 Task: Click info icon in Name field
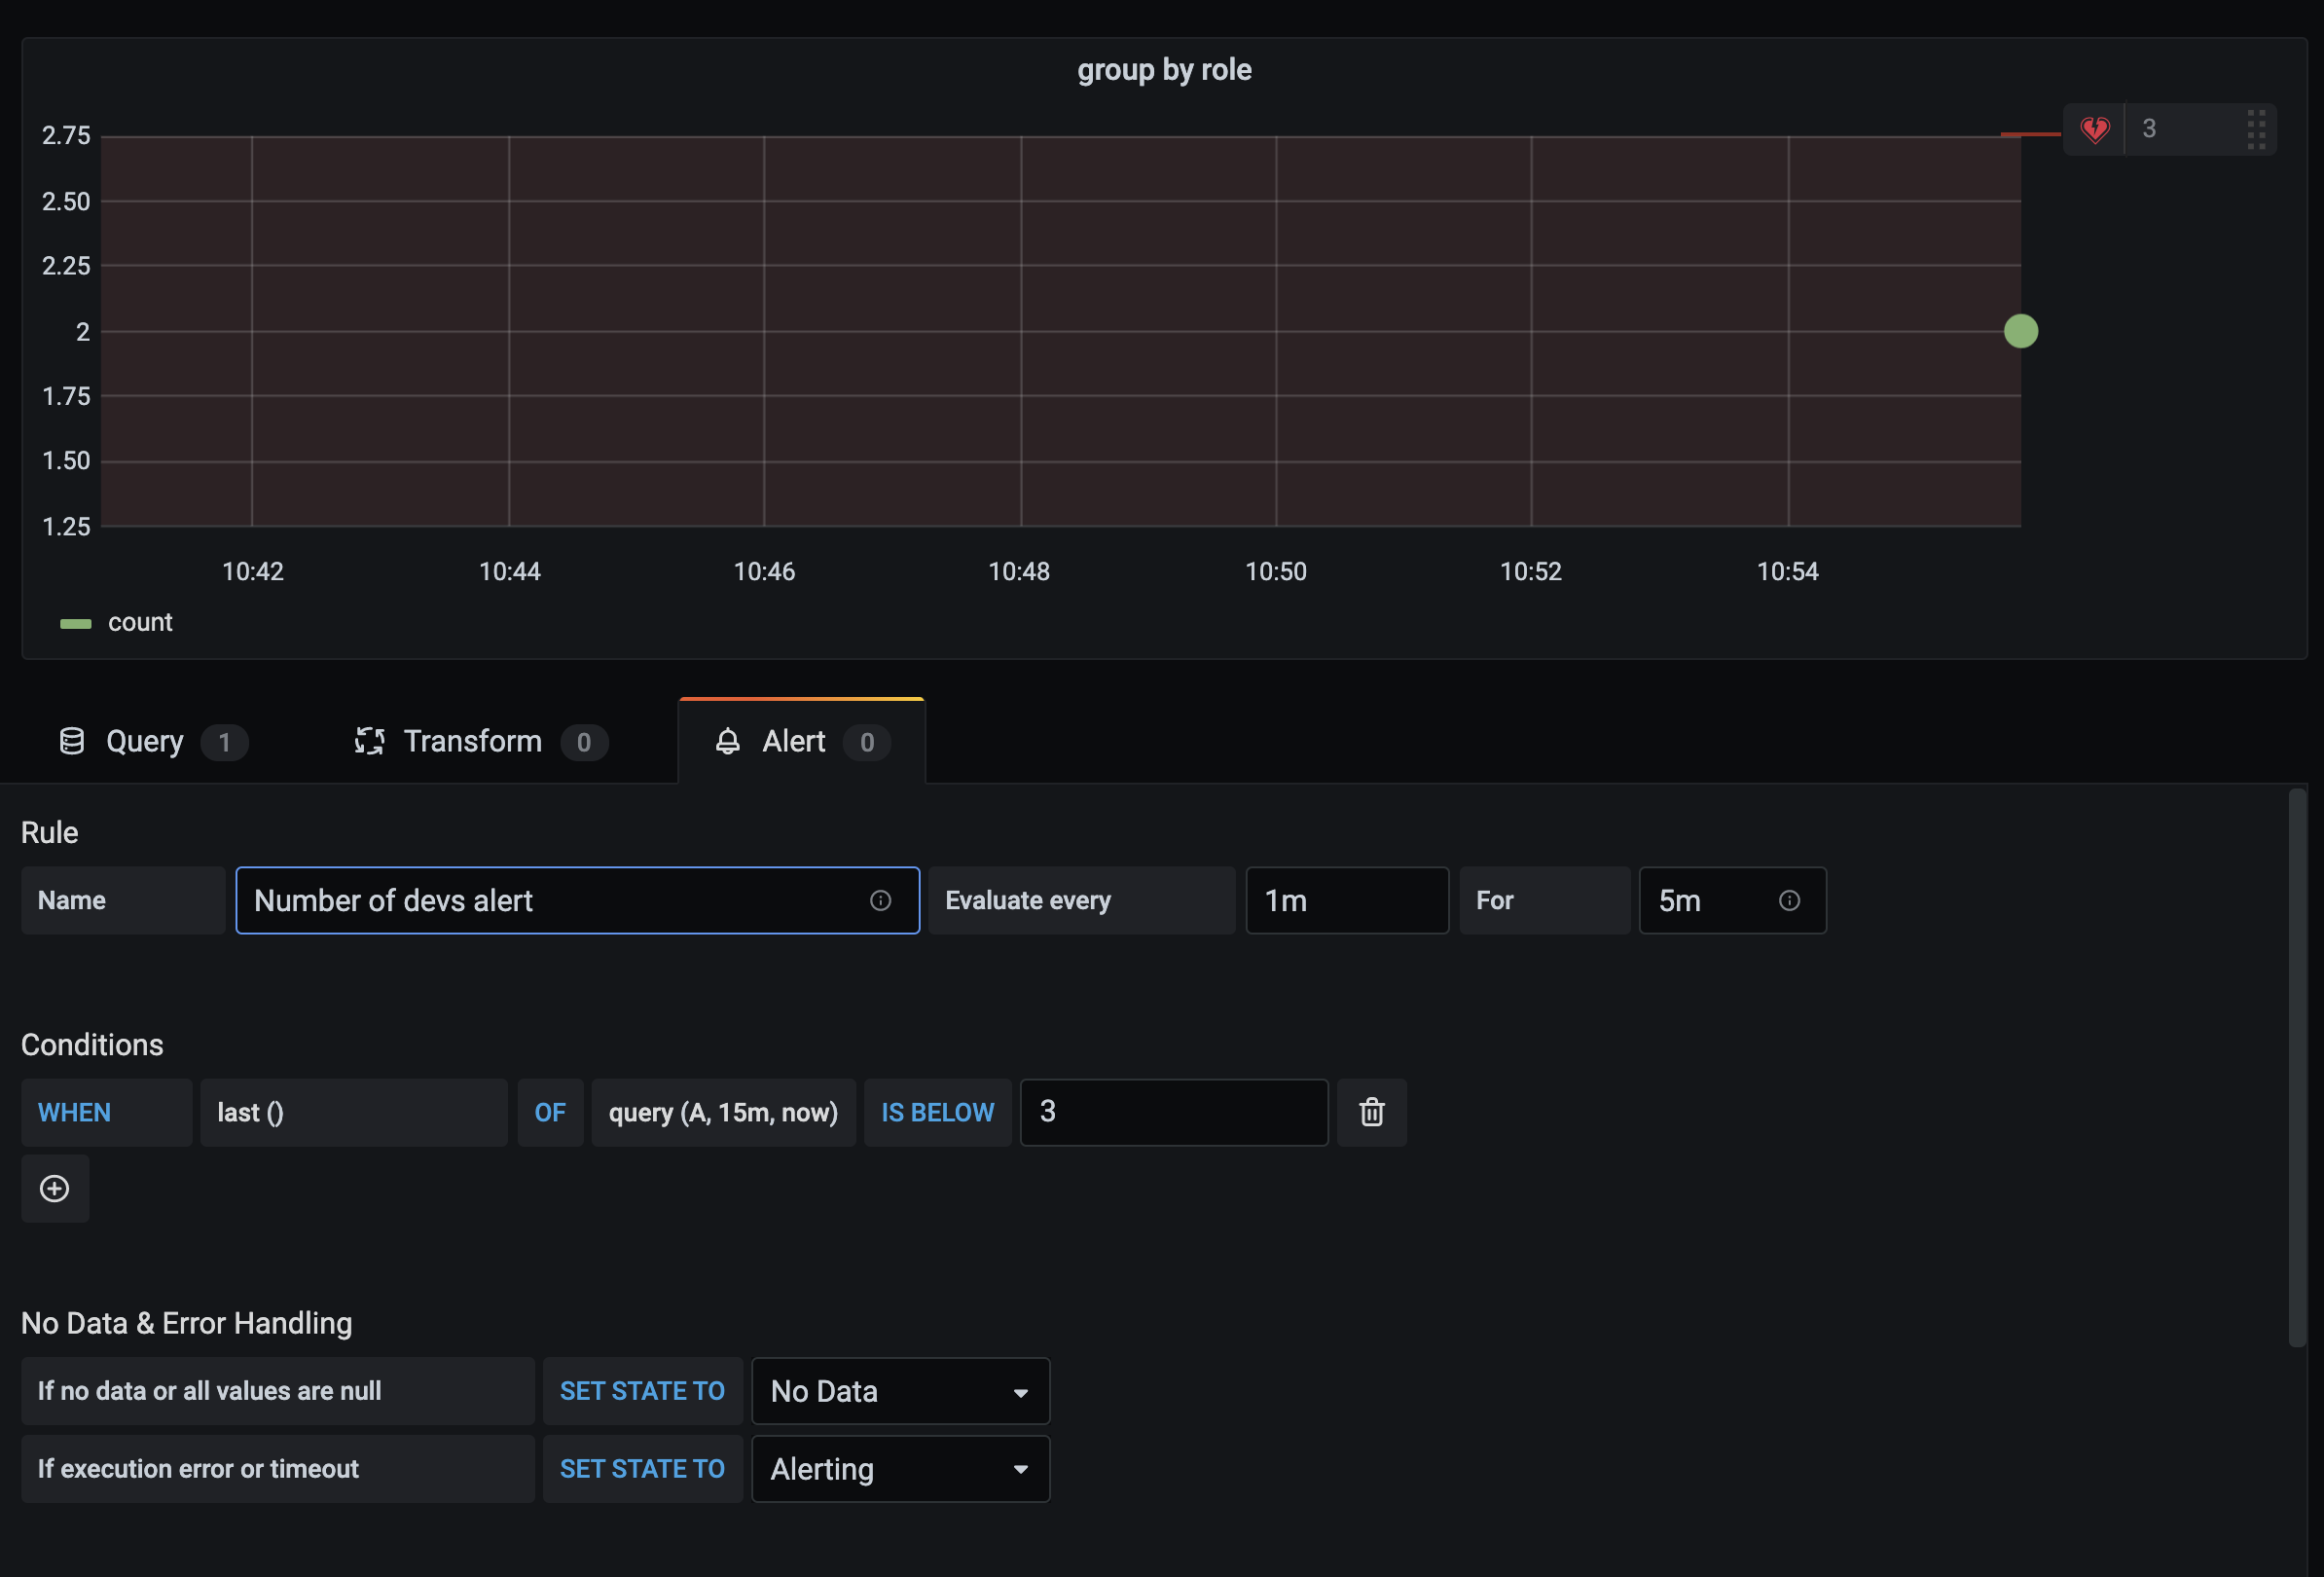point(880,900)
